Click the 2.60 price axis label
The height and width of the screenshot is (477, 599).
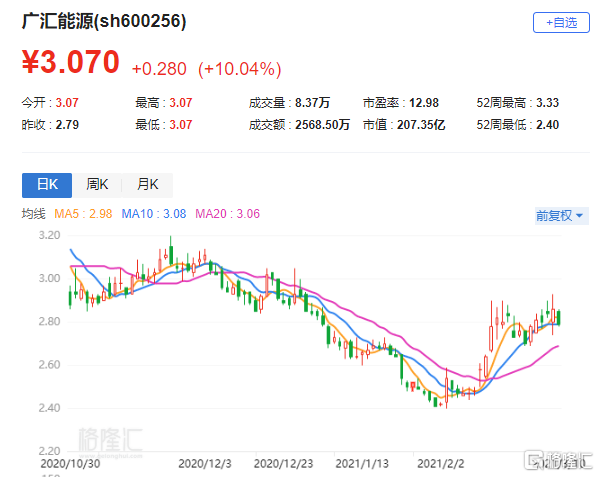49,365
